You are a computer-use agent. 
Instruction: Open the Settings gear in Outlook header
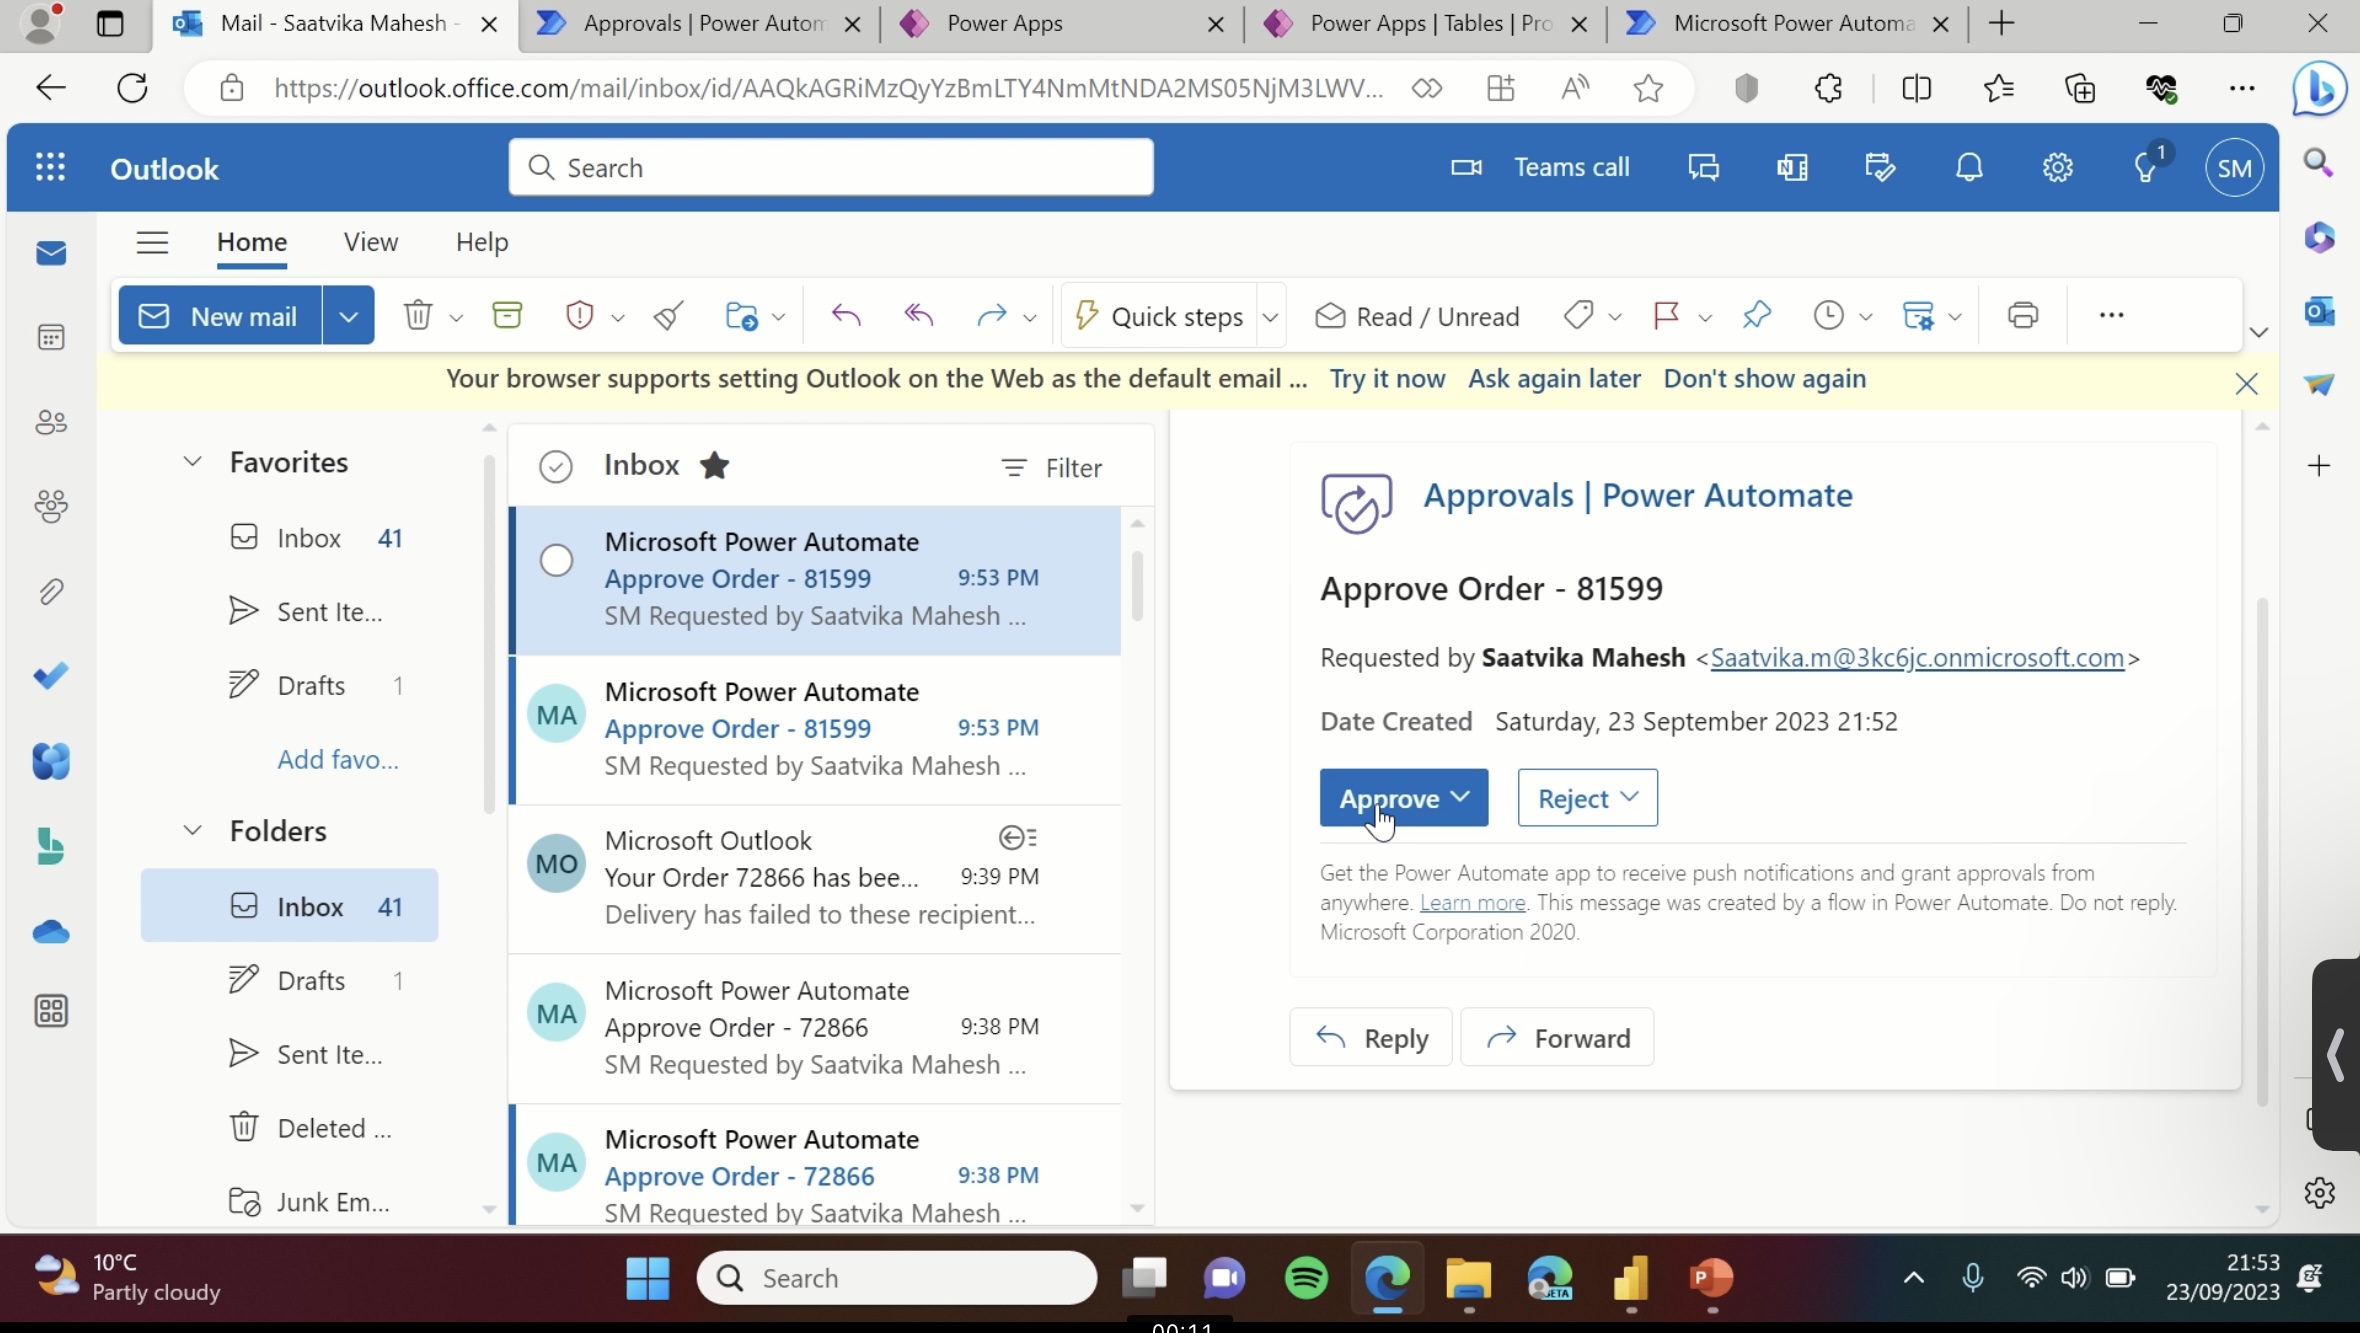[x=2057, y=168]
